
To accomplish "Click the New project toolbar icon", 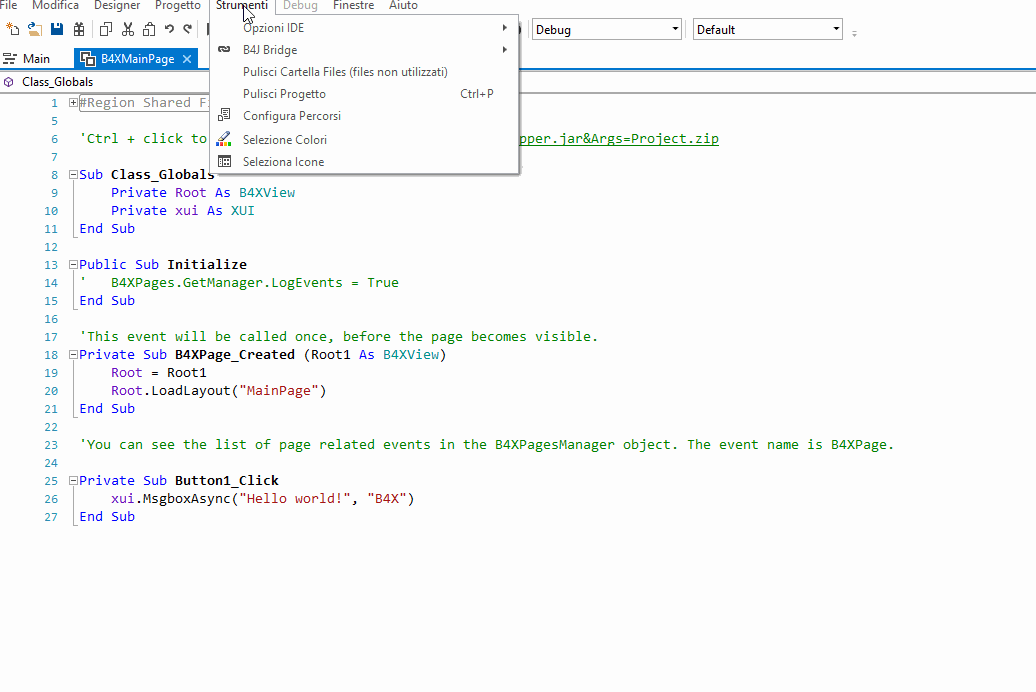I will (x=13, y=29).
